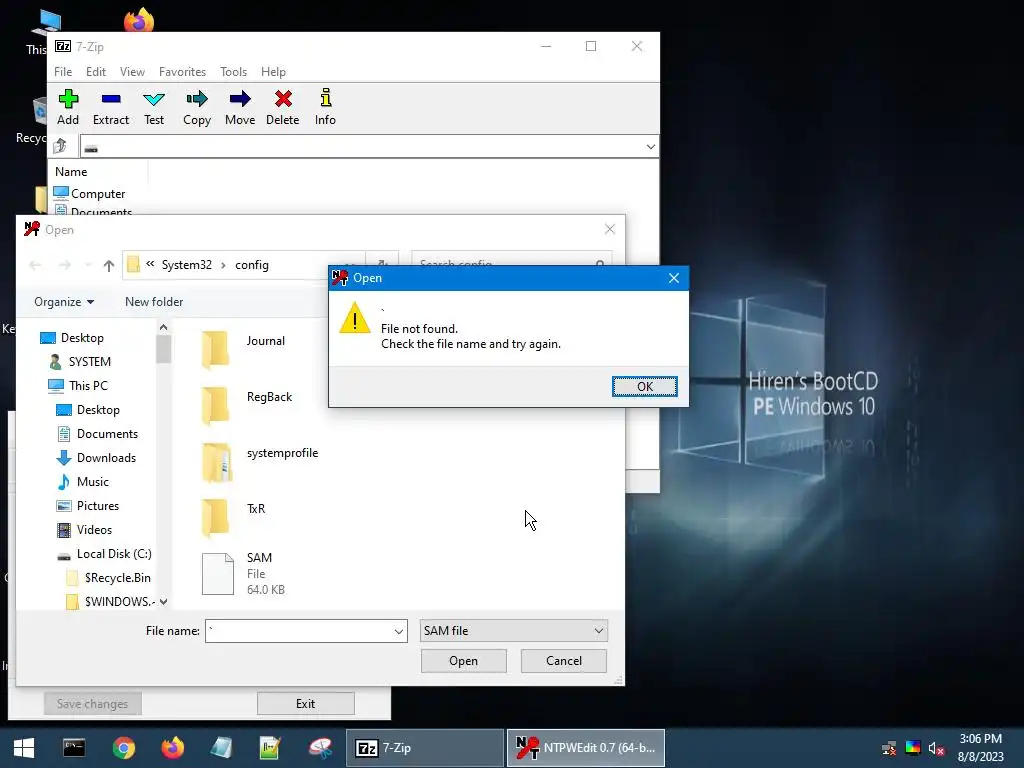Click the Back arrow in Open dialog
Viewport: 1024px width, 768px height.
coord(35,265)
